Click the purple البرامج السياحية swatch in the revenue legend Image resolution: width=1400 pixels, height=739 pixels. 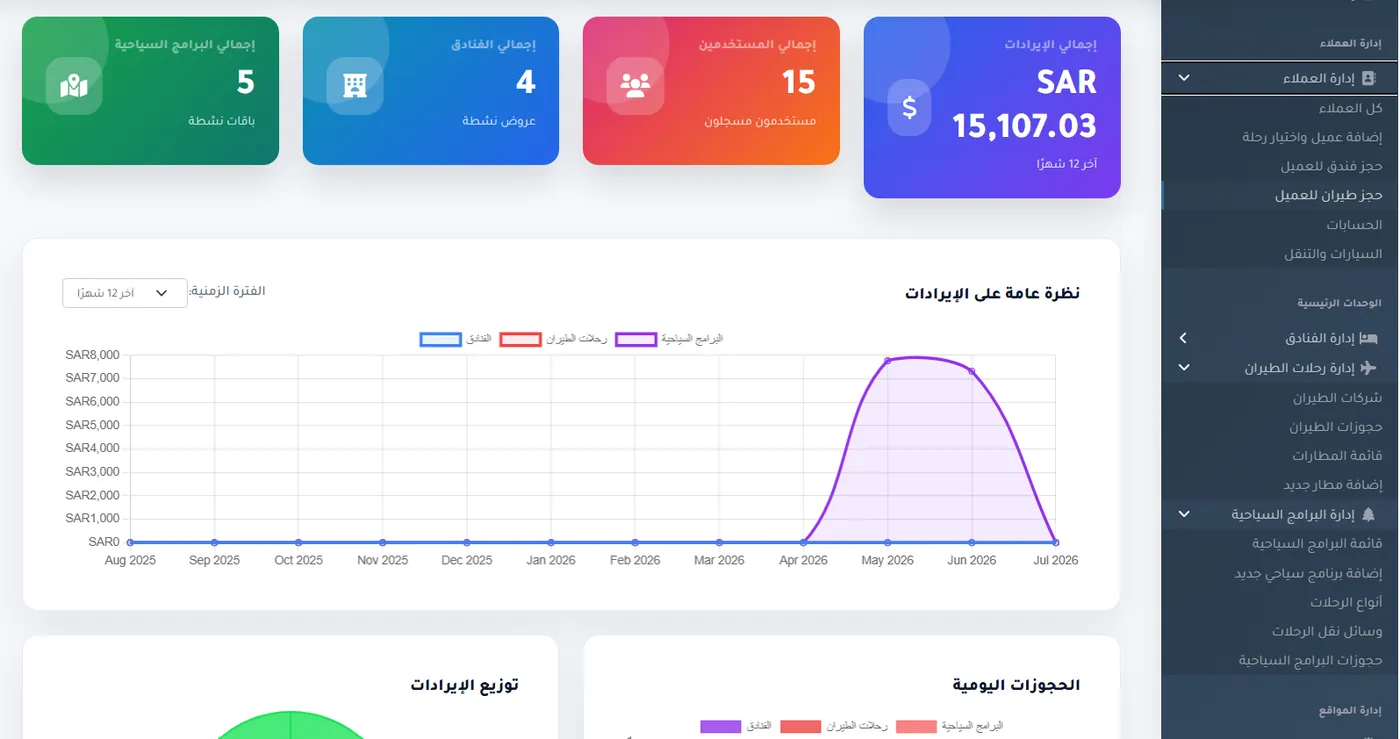636,340
